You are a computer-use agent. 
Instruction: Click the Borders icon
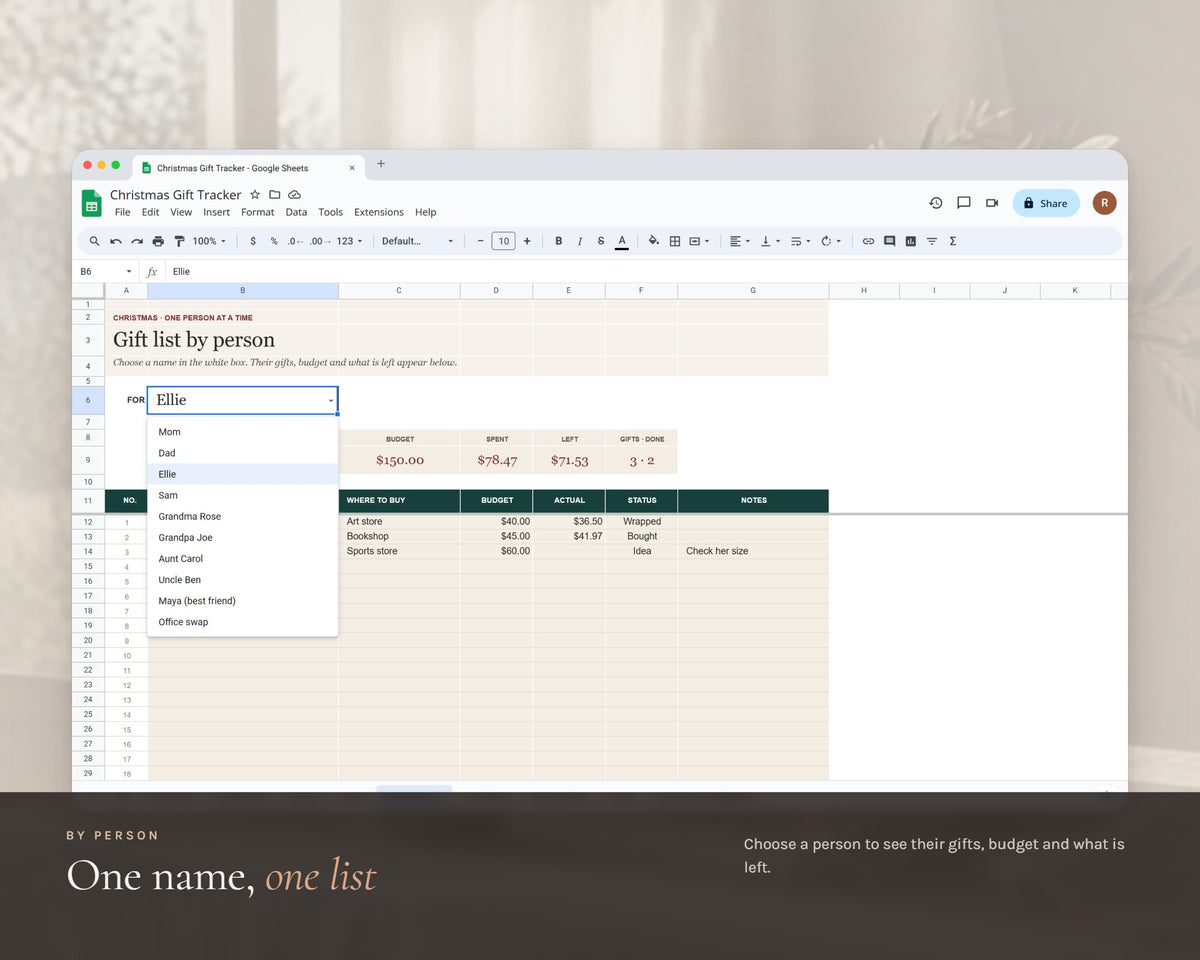tap(675, 241)
